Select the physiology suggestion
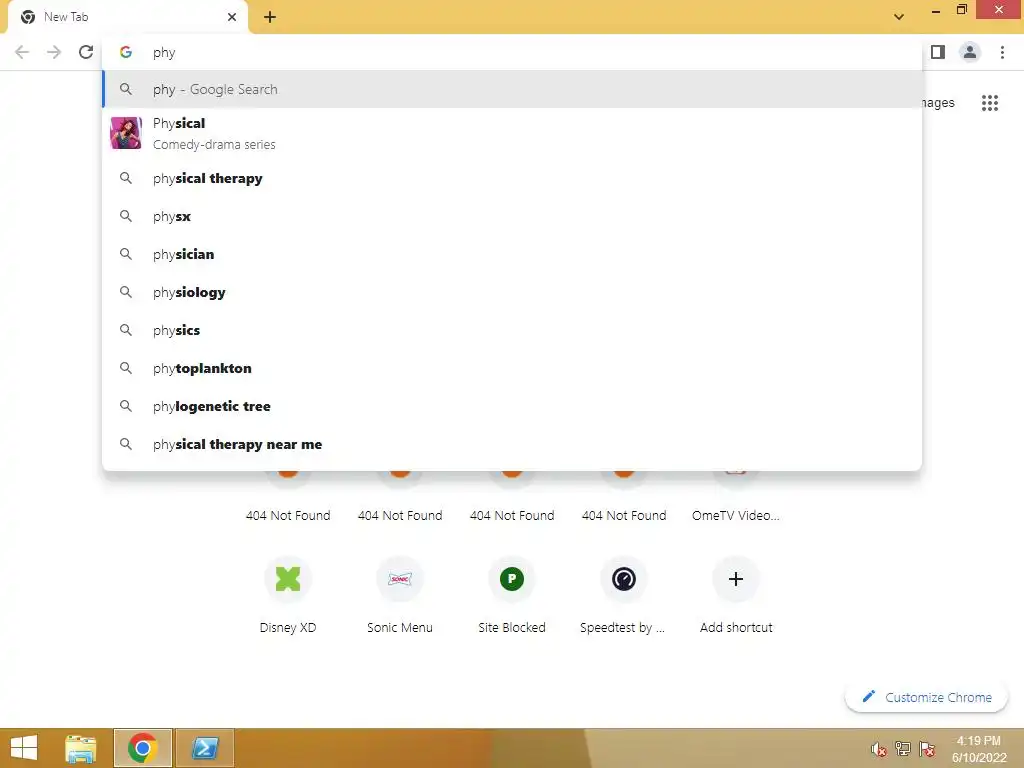The image size is (1024, 768). [512, 292]
